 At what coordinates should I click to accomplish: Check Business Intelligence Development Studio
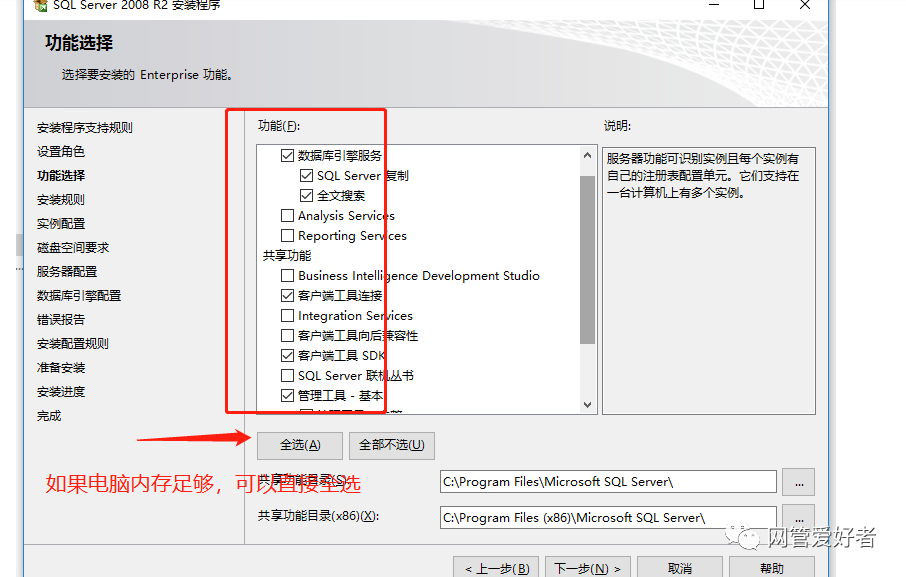[287, 276]
